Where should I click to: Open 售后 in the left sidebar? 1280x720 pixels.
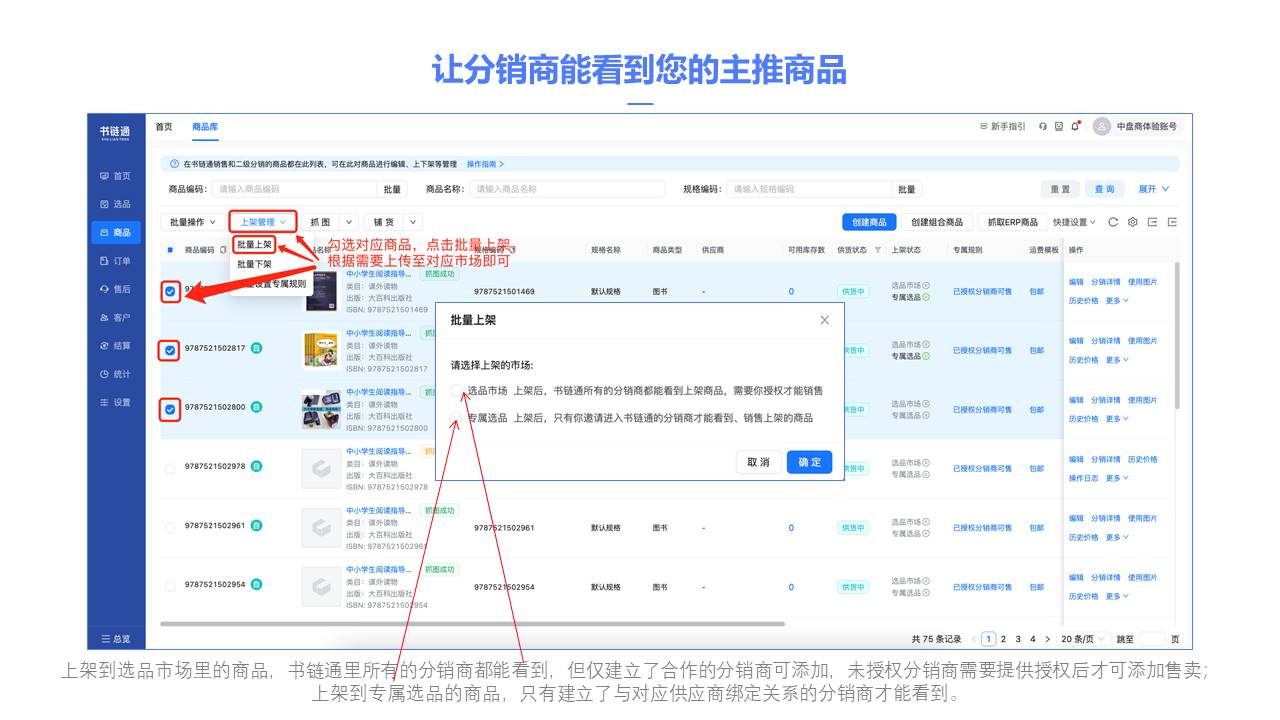tap(116, 289)
